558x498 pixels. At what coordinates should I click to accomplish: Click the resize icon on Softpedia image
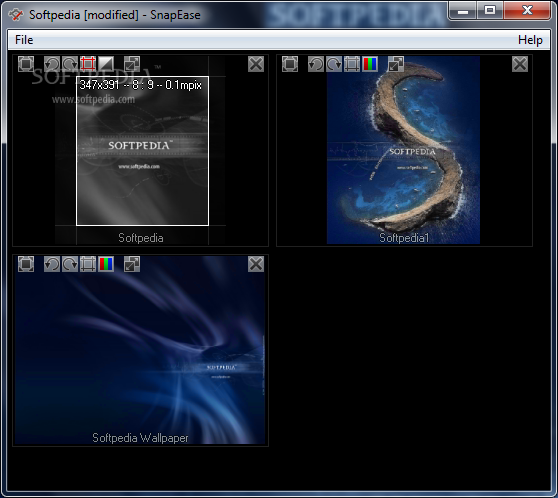(132, 64)
